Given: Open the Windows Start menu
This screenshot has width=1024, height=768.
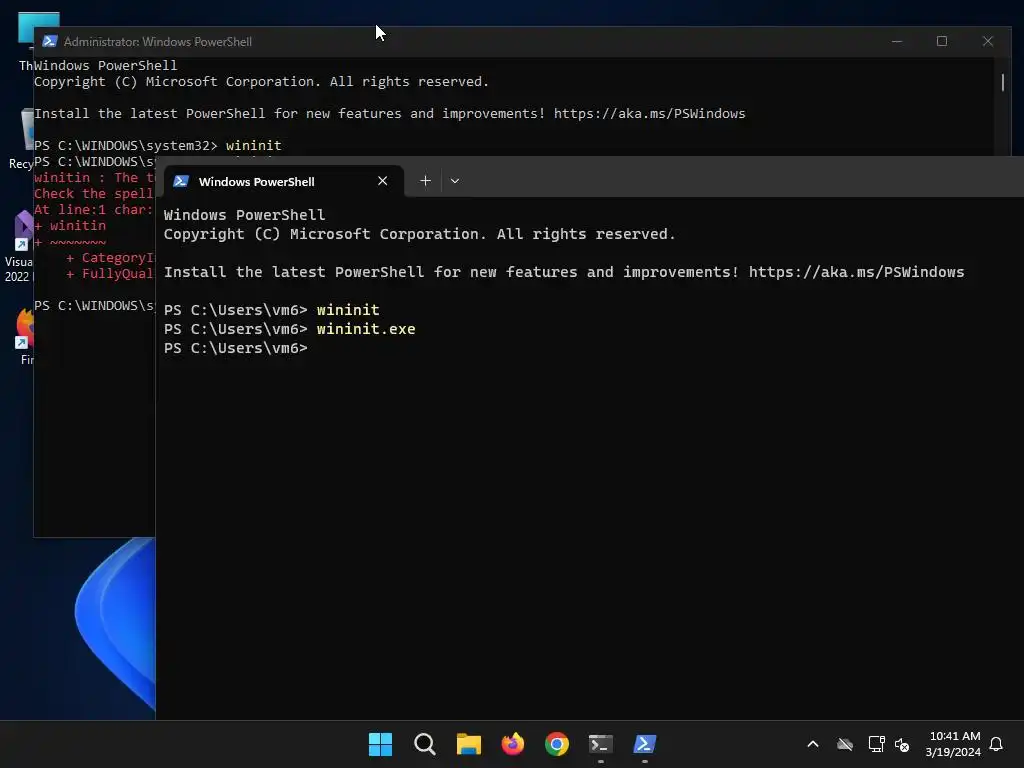Looking at the screenshot, I should coord(381,744).
